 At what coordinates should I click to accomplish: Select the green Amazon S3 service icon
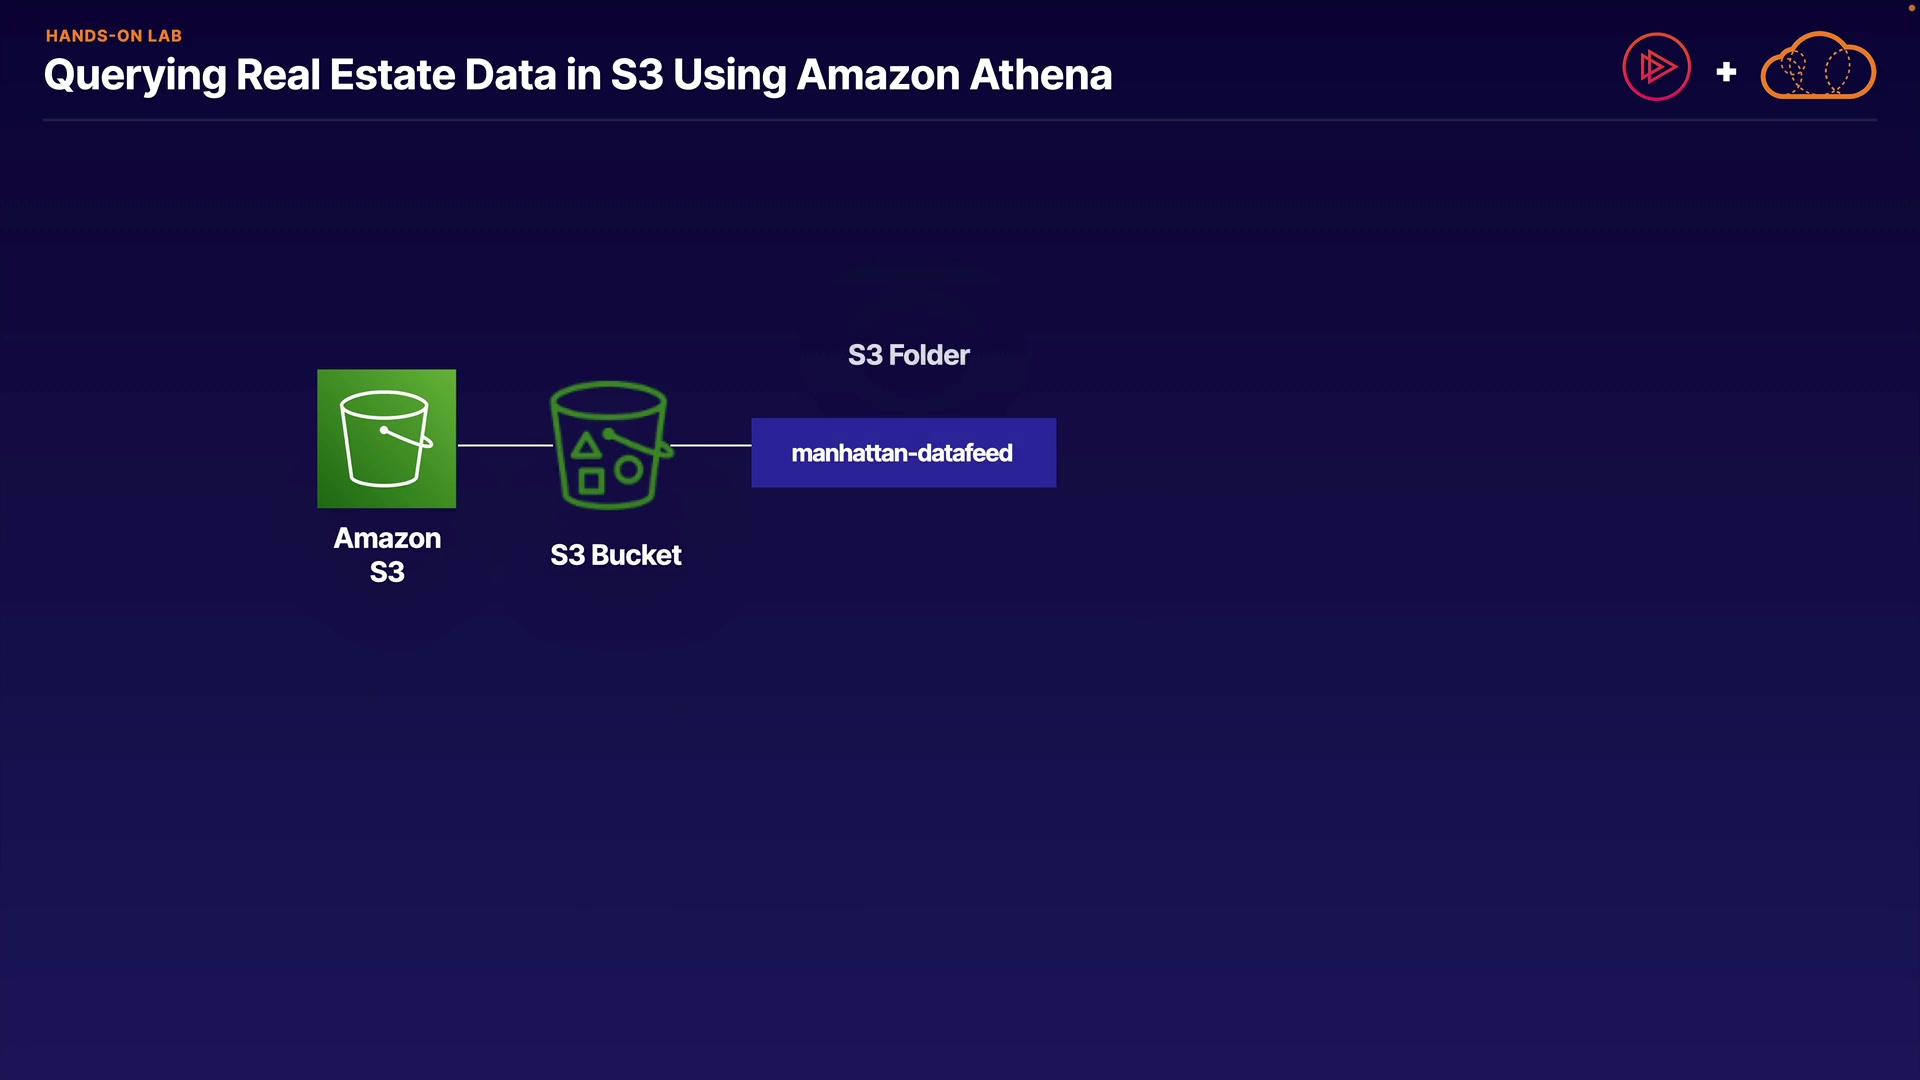(386, 438)
